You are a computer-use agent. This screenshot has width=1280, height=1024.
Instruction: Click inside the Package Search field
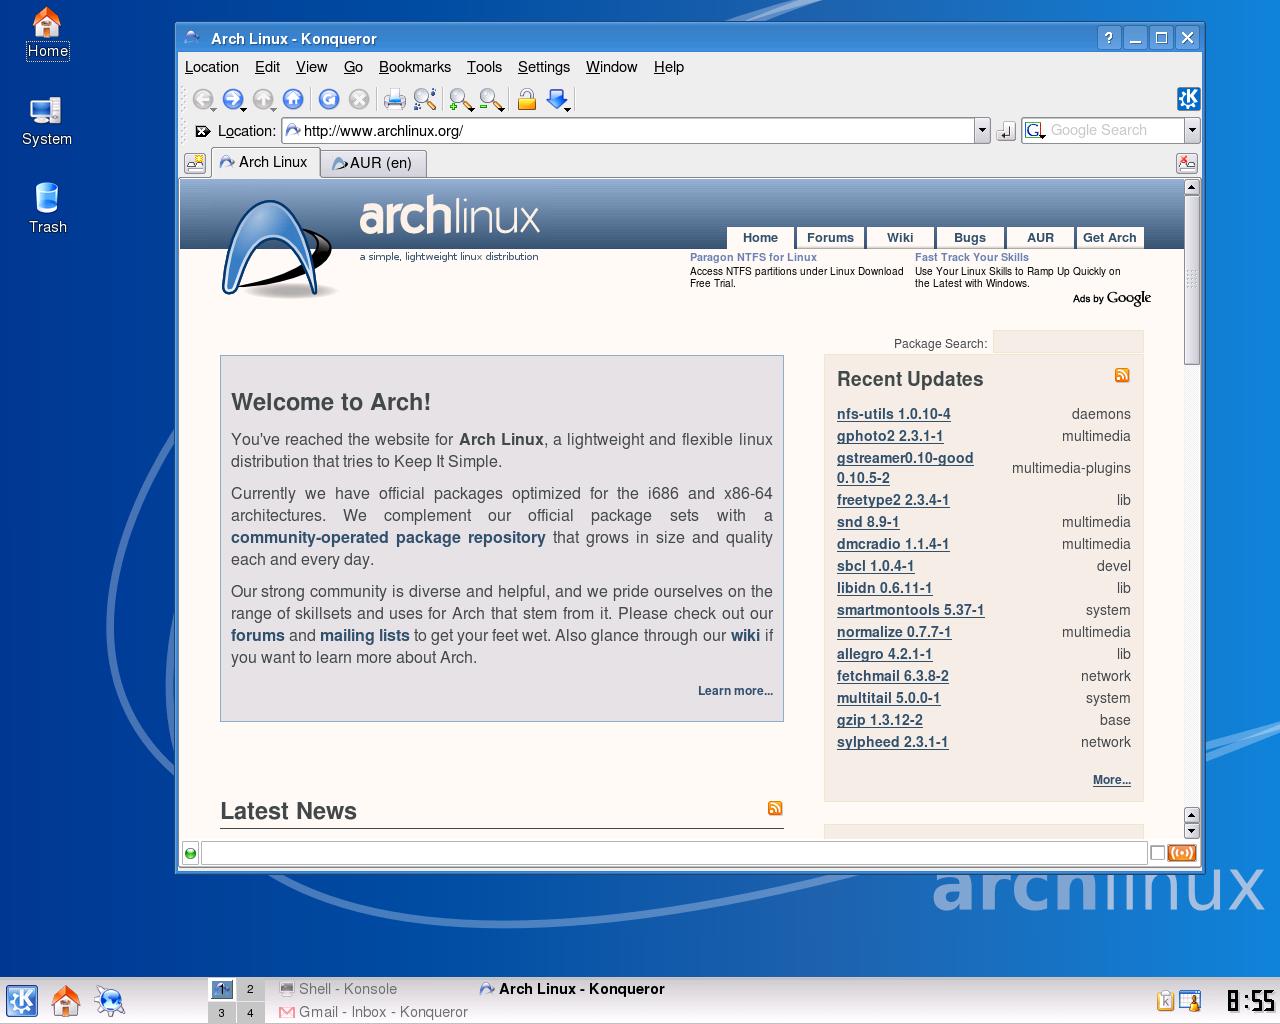(1068, 343)
